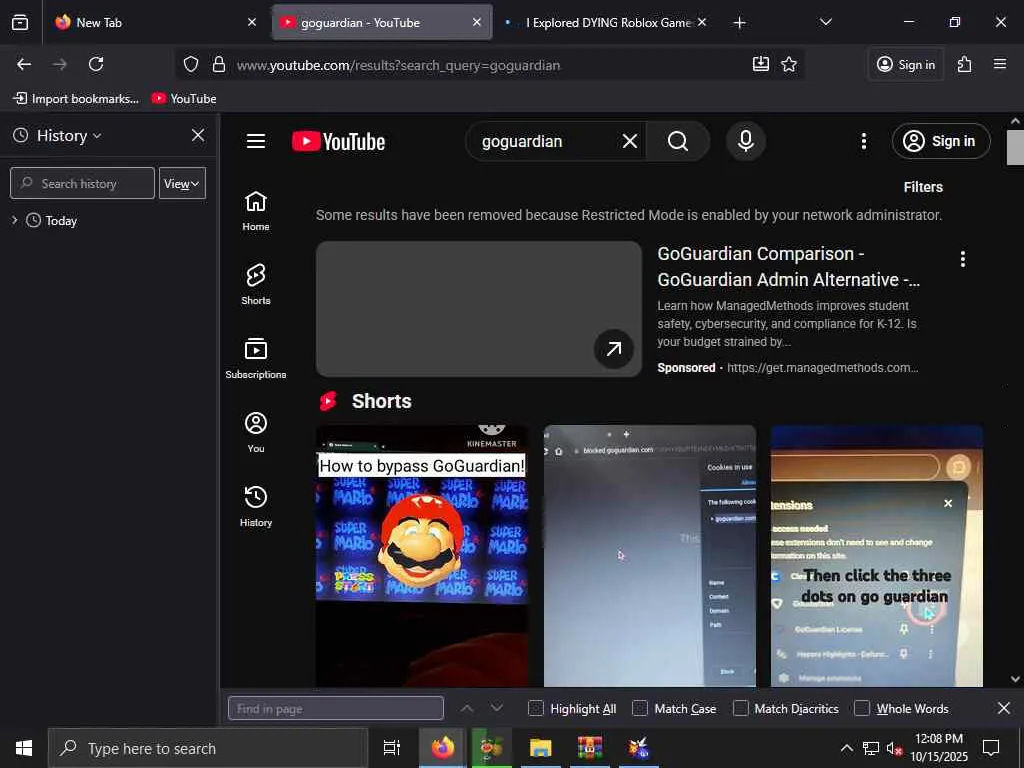
Task: Enable Match Diacritics checkbox
Action: (x=741, y=709)
